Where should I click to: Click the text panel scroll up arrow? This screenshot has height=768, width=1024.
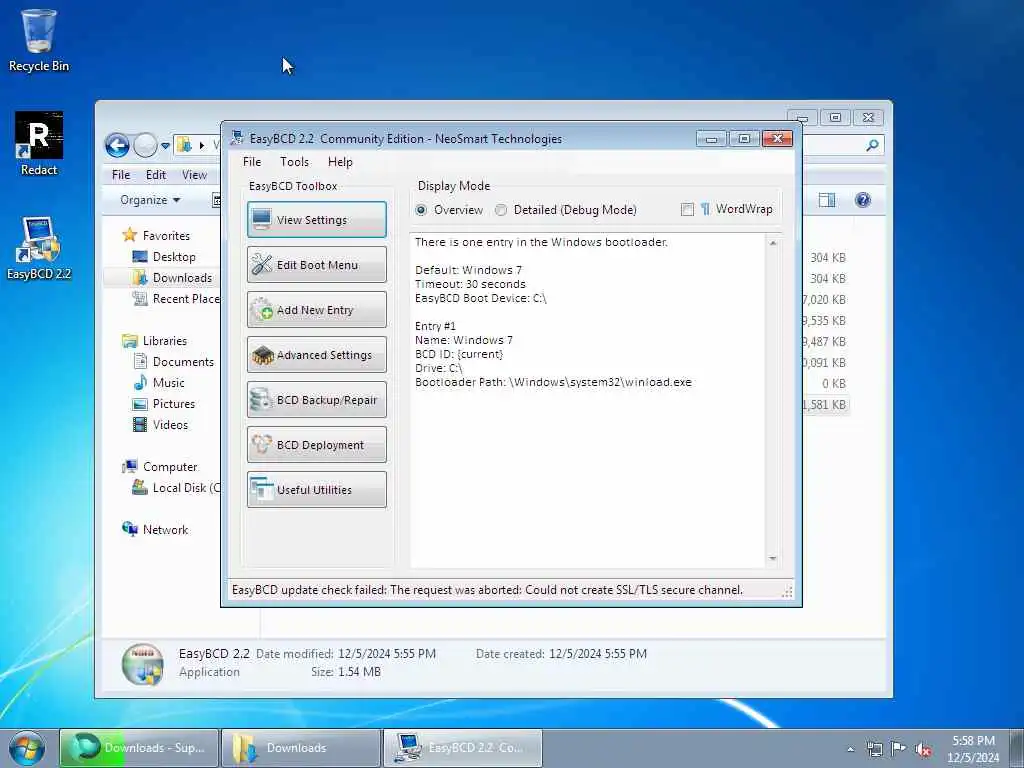tap(773, 243)
